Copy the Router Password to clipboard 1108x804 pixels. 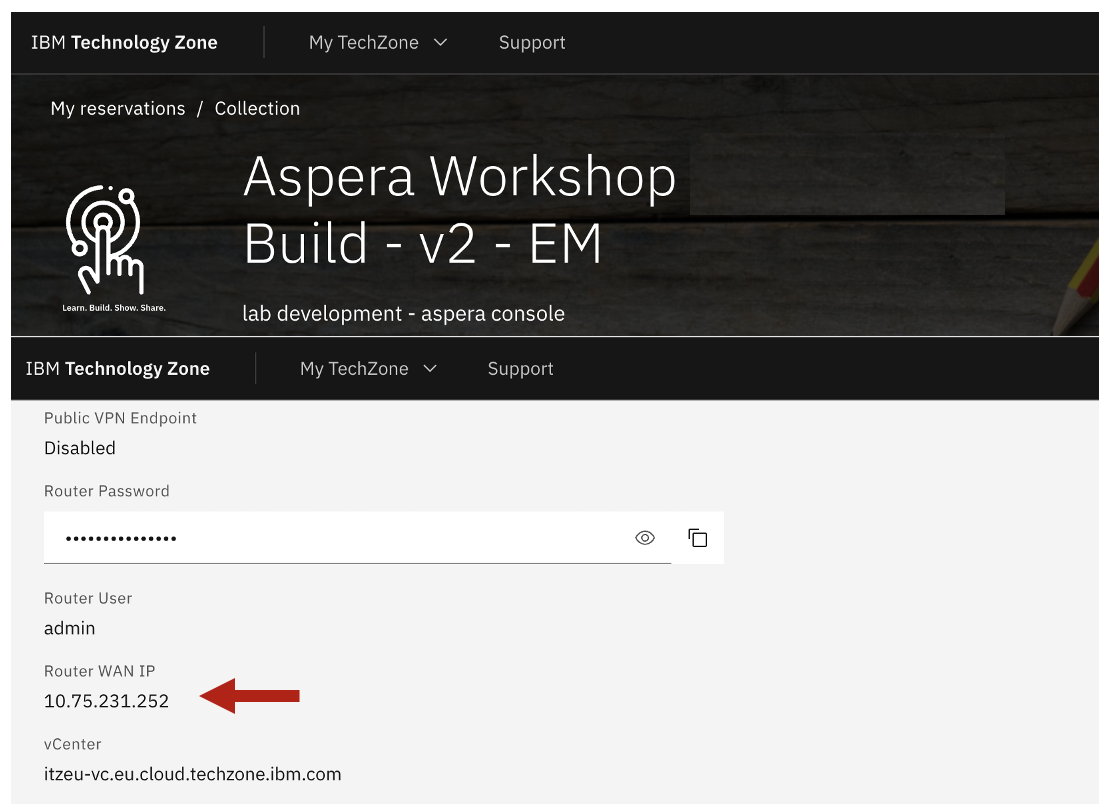pyautogui.click(x=697, y=538)
